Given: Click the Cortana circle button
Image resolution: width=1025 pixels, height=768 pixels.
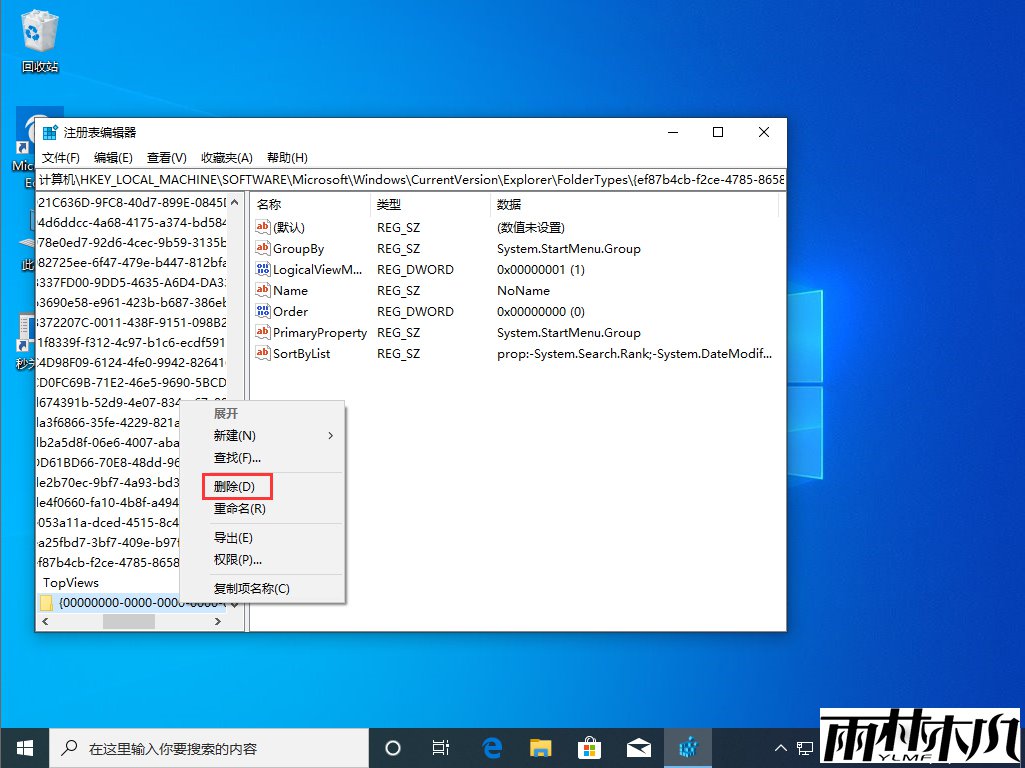Looking at the screenshot, I should (392, 747).
